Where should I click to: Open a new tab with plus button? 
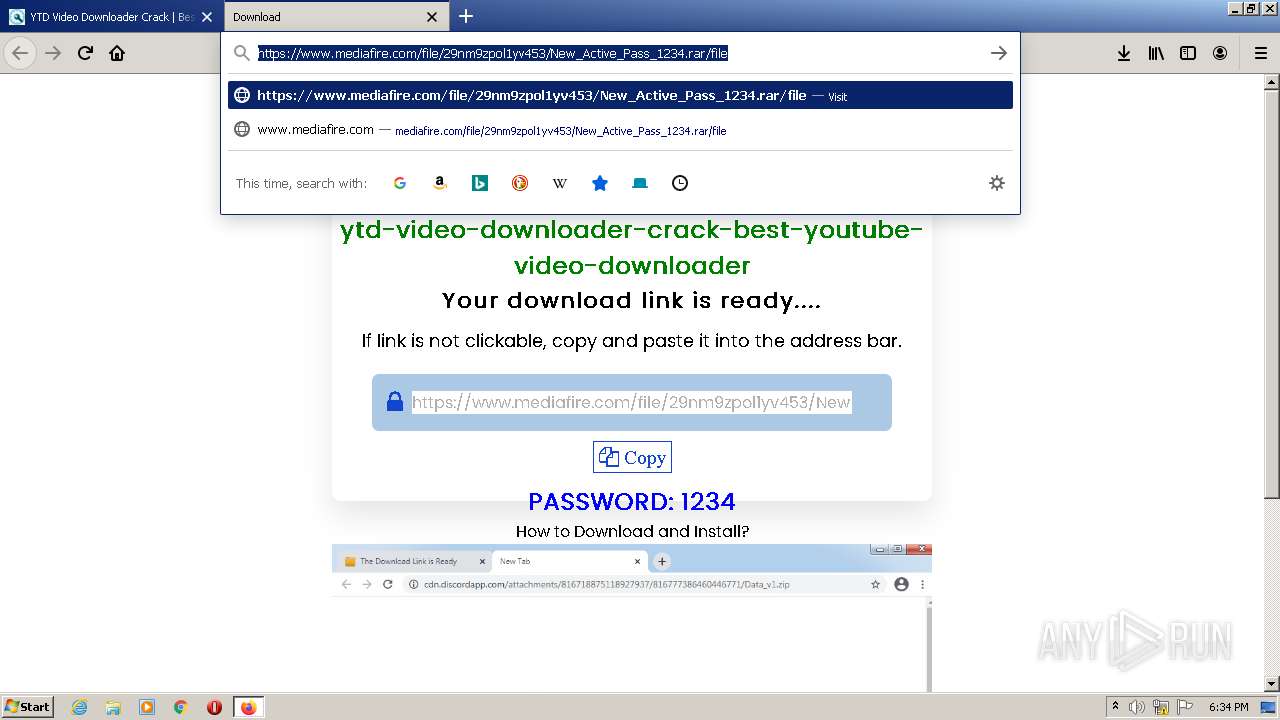pyautogui.click(x=466, y=16)
